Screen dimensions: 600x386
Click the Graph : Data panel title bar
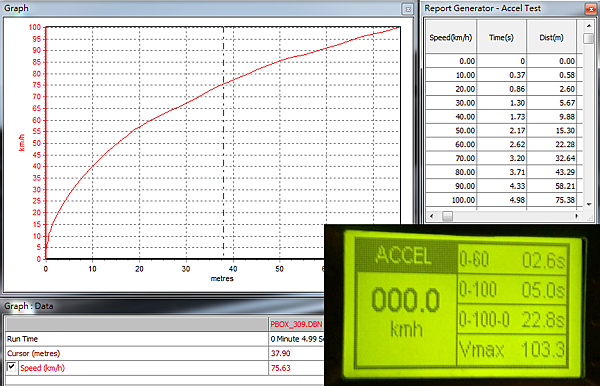tap(162, 306)
